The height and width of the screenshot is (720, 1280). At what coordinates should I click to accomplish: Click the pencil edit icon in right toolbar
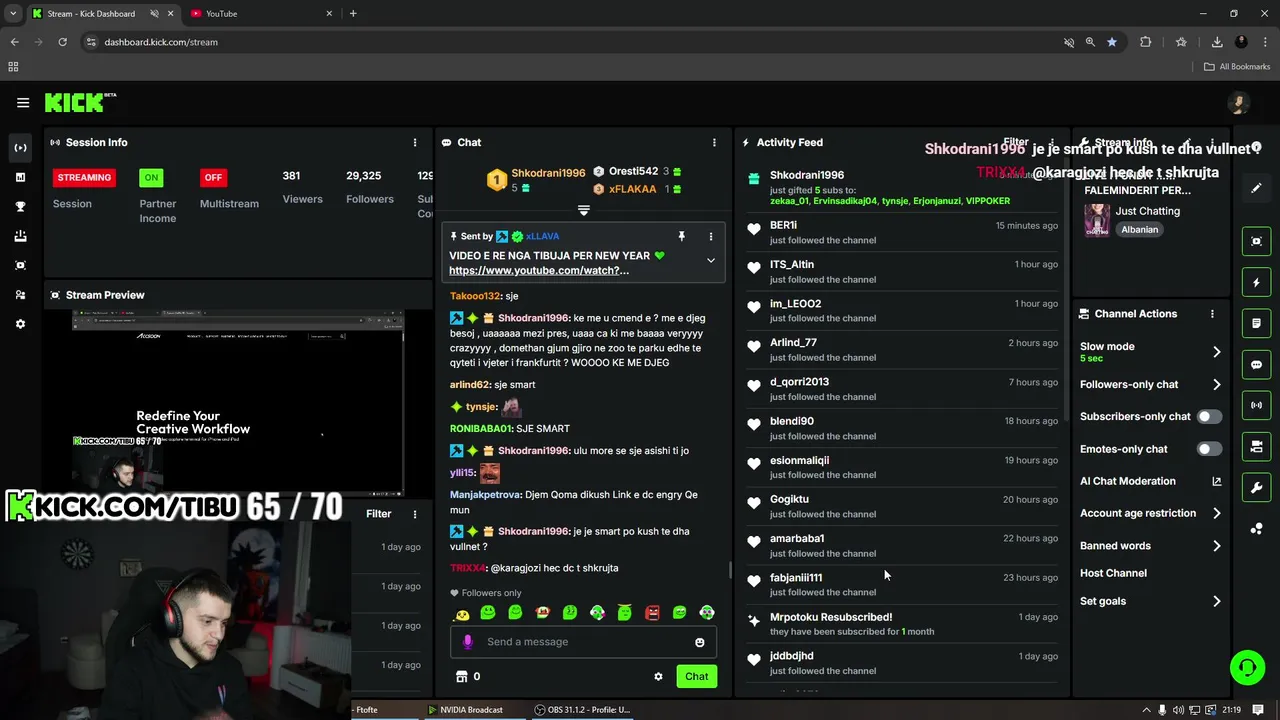tap(1257, 188)
